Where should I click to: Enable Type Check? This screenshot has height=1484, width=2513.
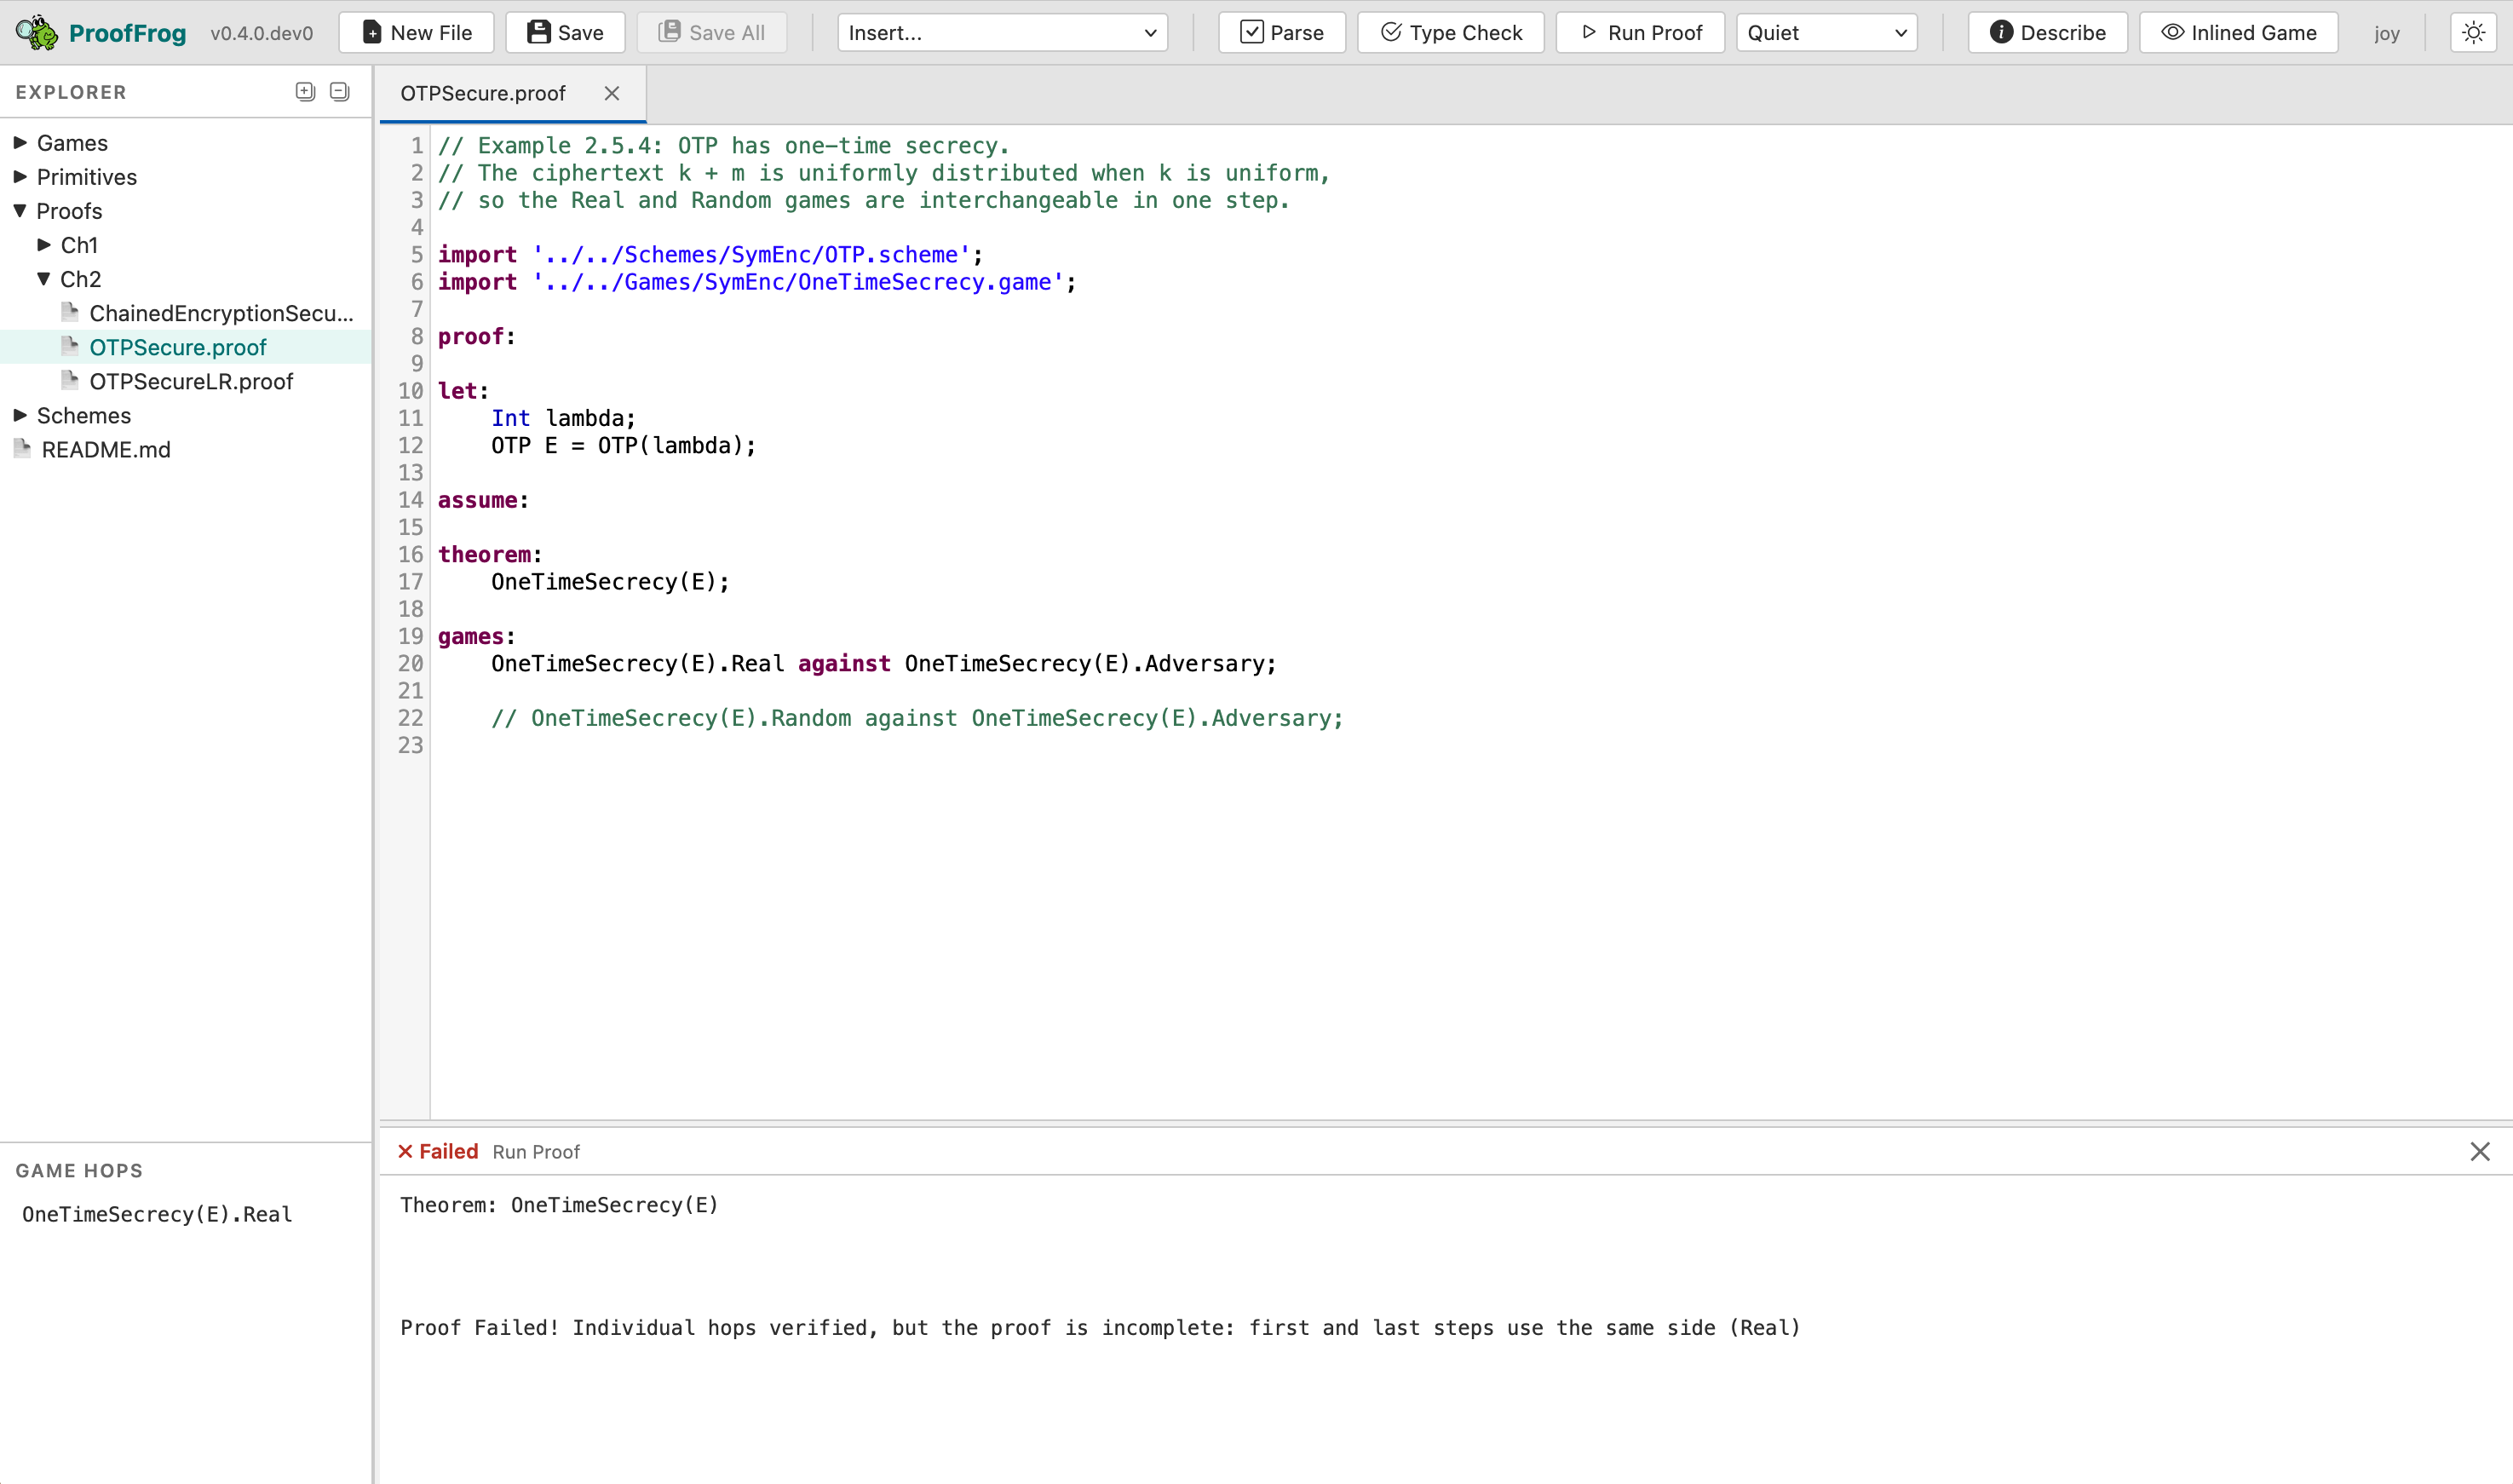coord(1391,32)
